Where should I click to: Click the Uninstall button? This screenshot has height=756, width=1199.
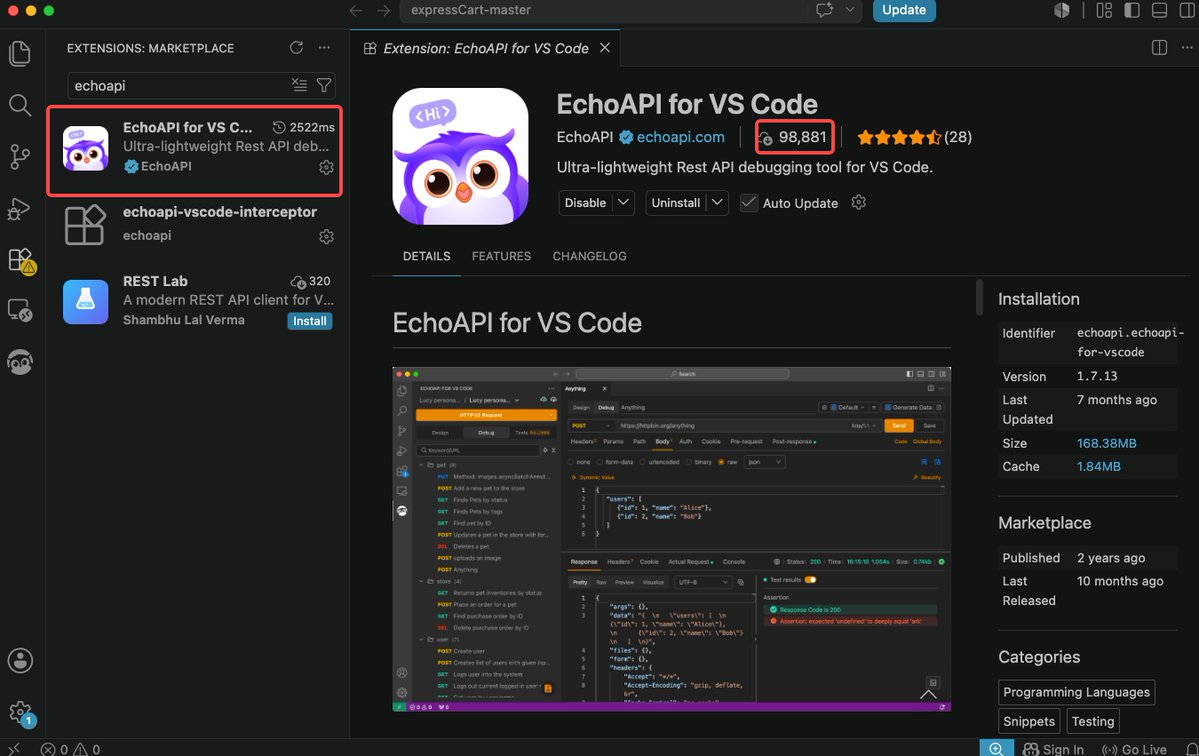(x=676, y=203)
